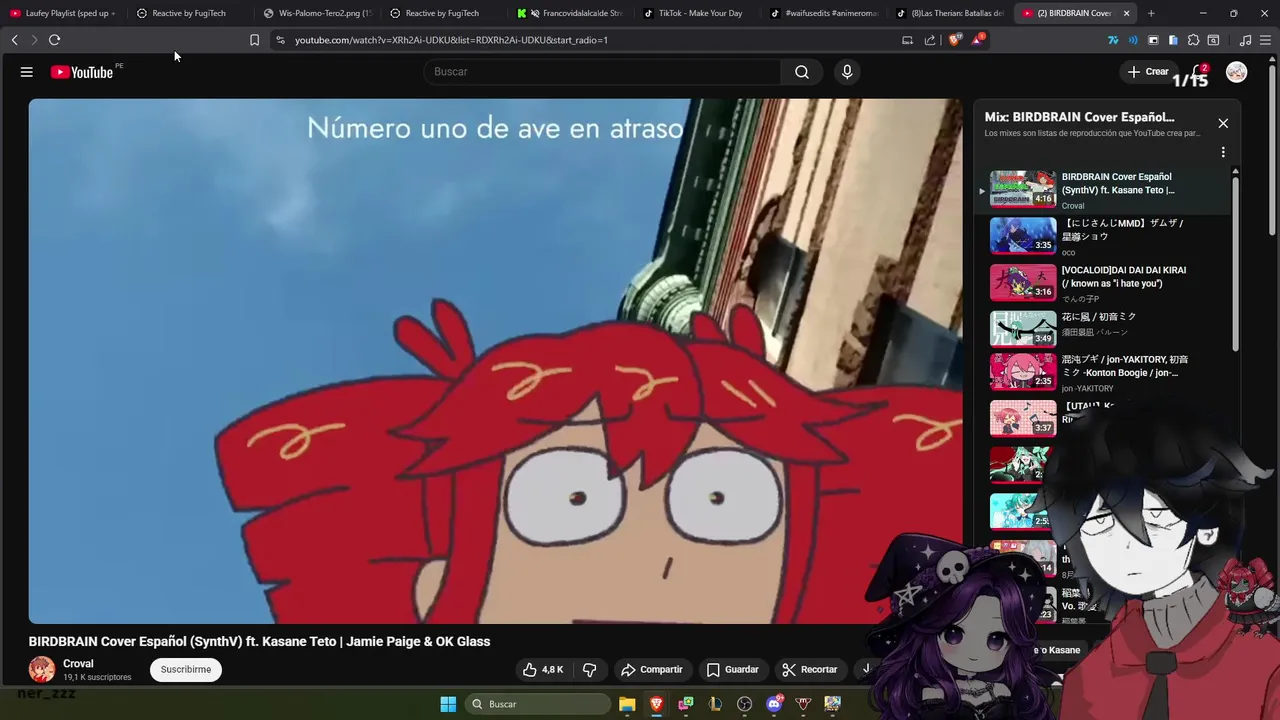
Task: Switch to TikTok - Make Your Day tab
Action: tap(697, 13)
